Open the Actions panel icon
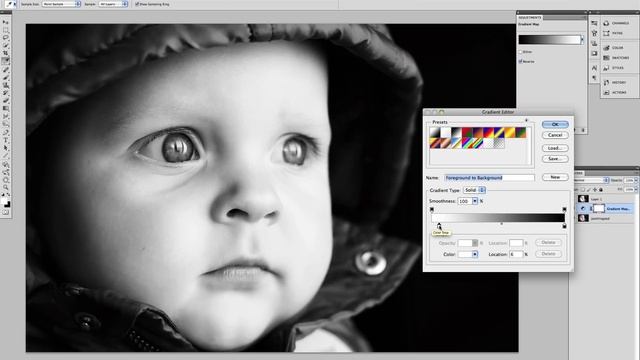Viewport: 640px width, 360px height. click(x=606, y=93)
